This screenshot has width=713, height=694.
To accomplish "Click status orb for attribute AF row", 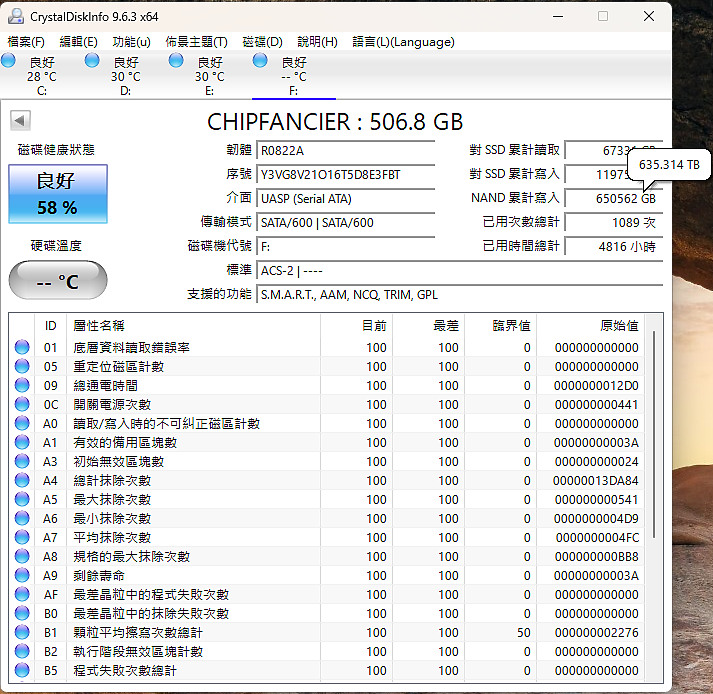I will point(22,594).
